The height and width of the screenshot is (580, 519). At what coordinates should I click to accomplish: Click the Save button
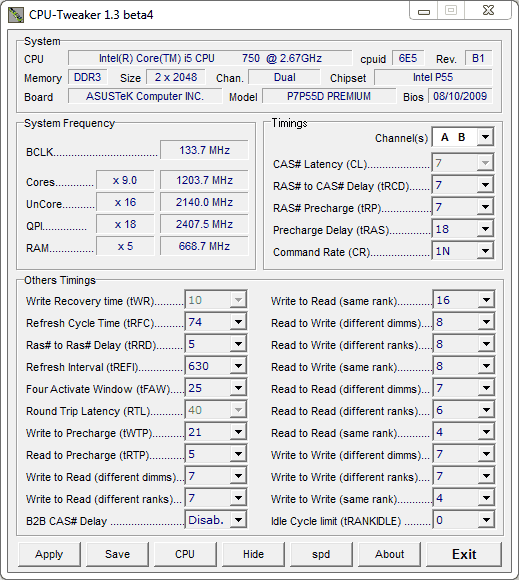tap(117, 554)
